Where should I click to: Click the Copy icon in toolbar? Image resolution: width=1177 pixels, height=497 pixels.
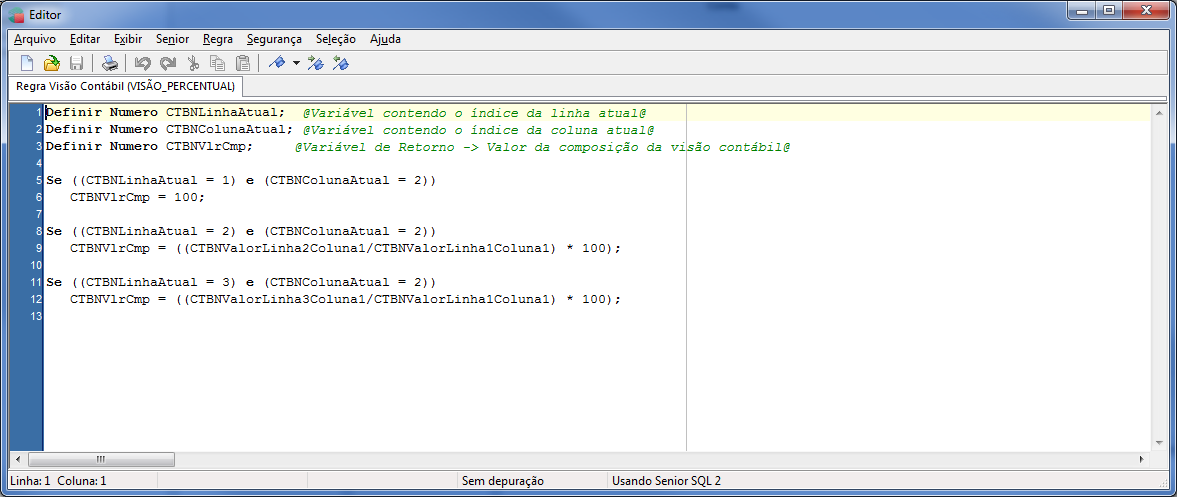click(218, 63)
